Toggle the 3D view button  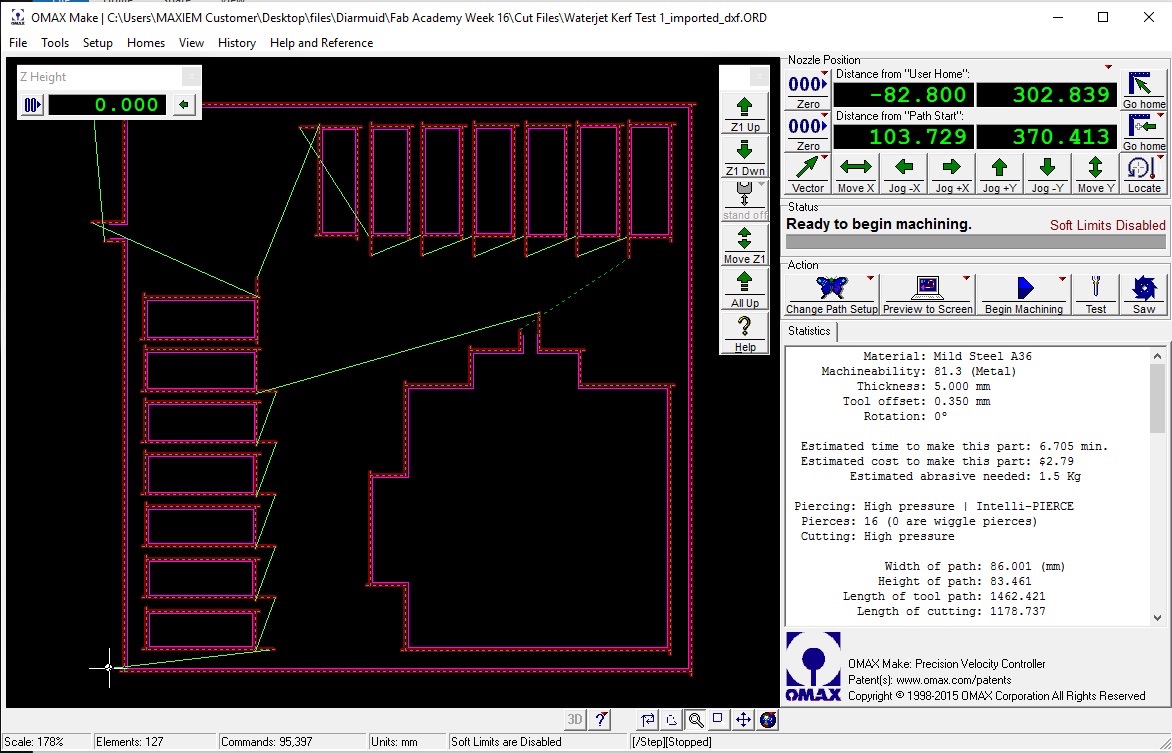[x=574, y=719]
